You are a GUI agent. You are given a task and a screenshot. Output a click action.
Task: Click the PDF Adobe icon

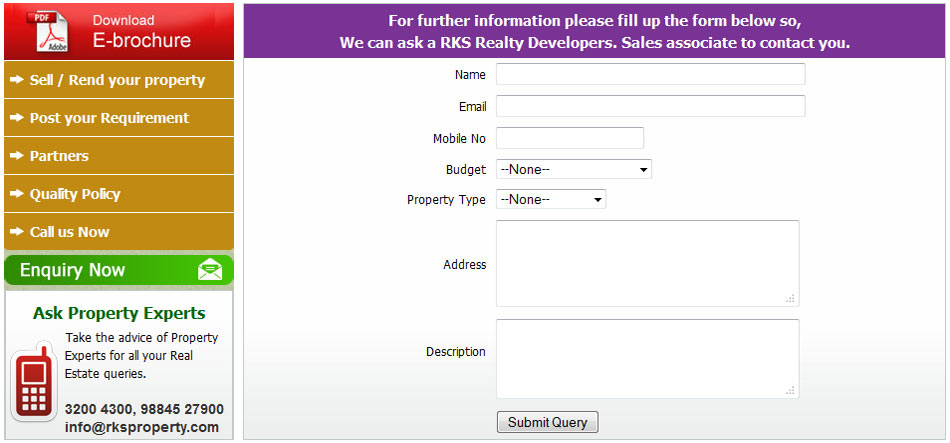tap(48, 30)
